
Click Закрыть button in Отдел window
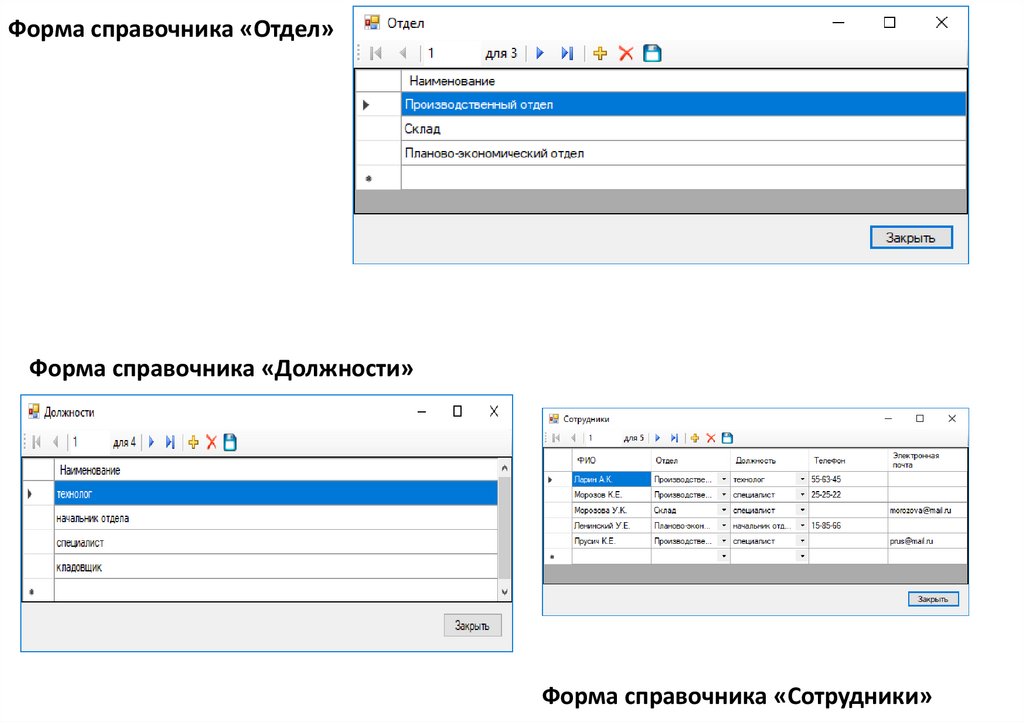coord(911,238)
